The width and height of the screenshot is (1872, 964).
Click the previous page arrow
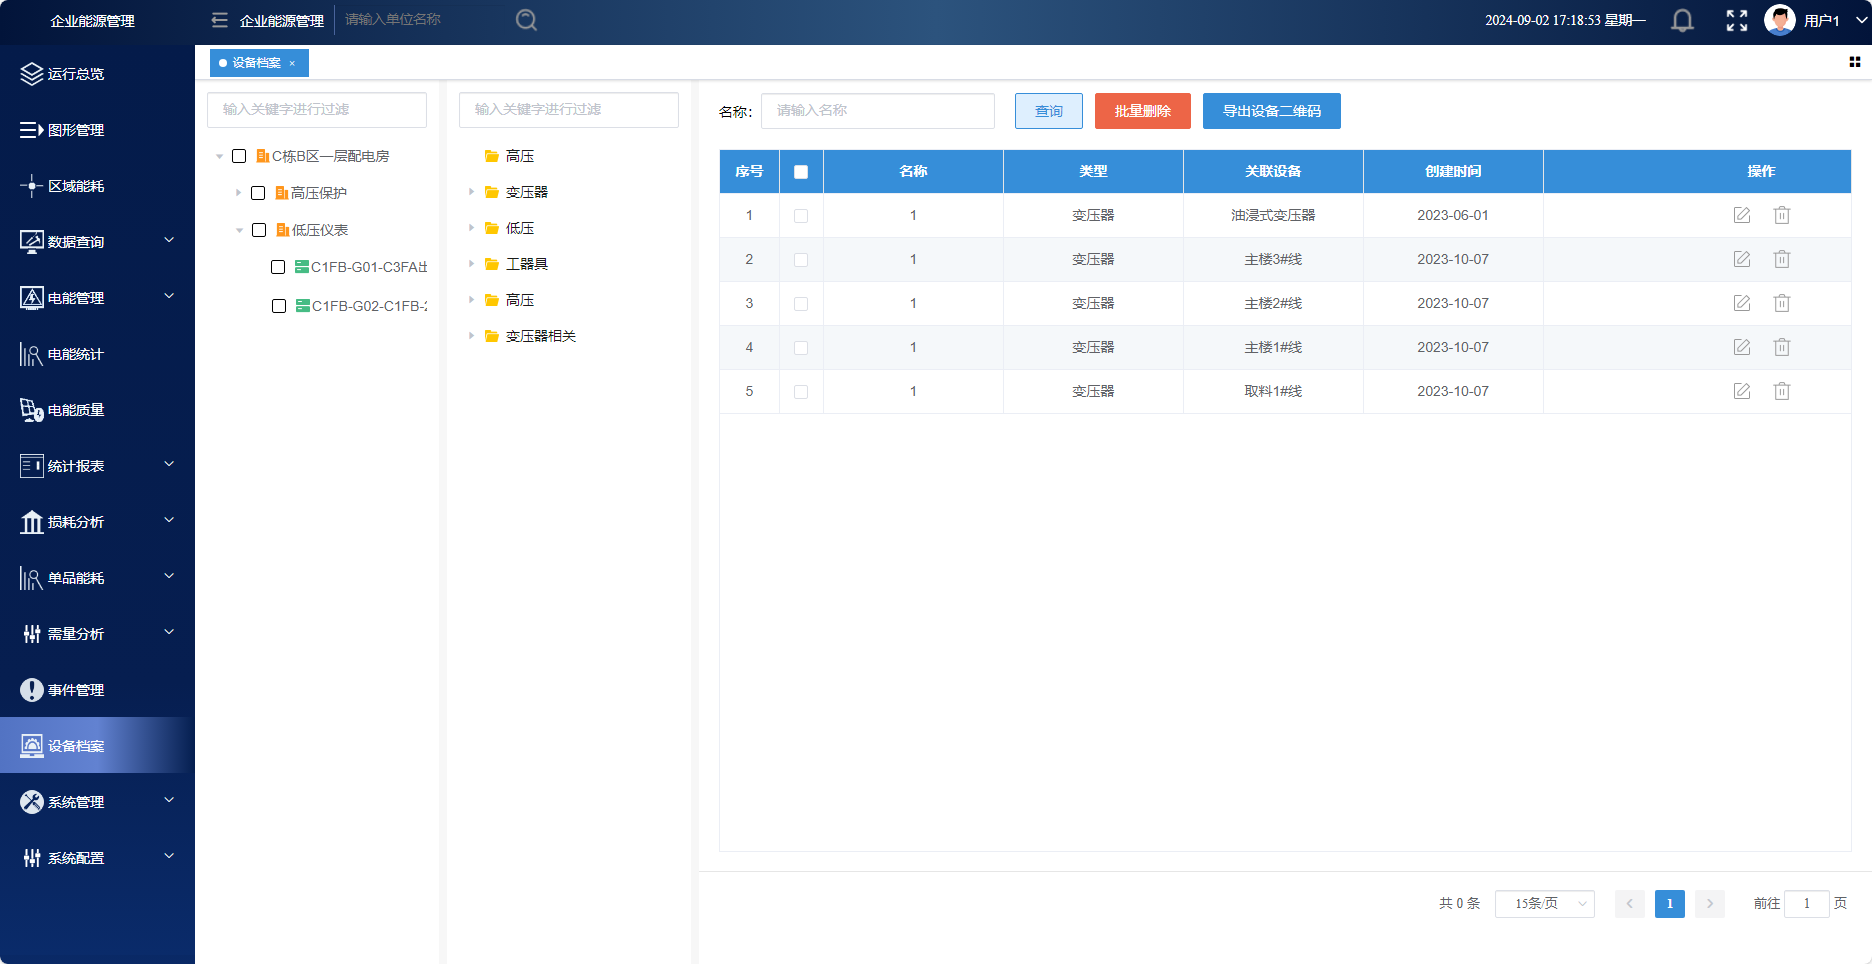point(1629,903)
